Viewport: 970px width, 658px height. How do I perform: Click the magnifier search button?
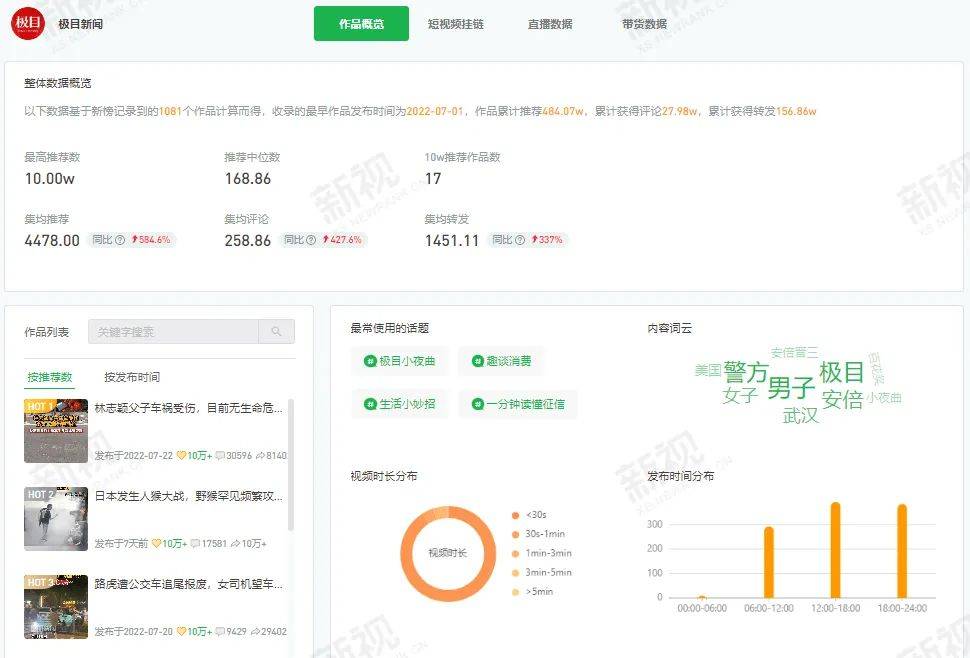click(277, 331)
